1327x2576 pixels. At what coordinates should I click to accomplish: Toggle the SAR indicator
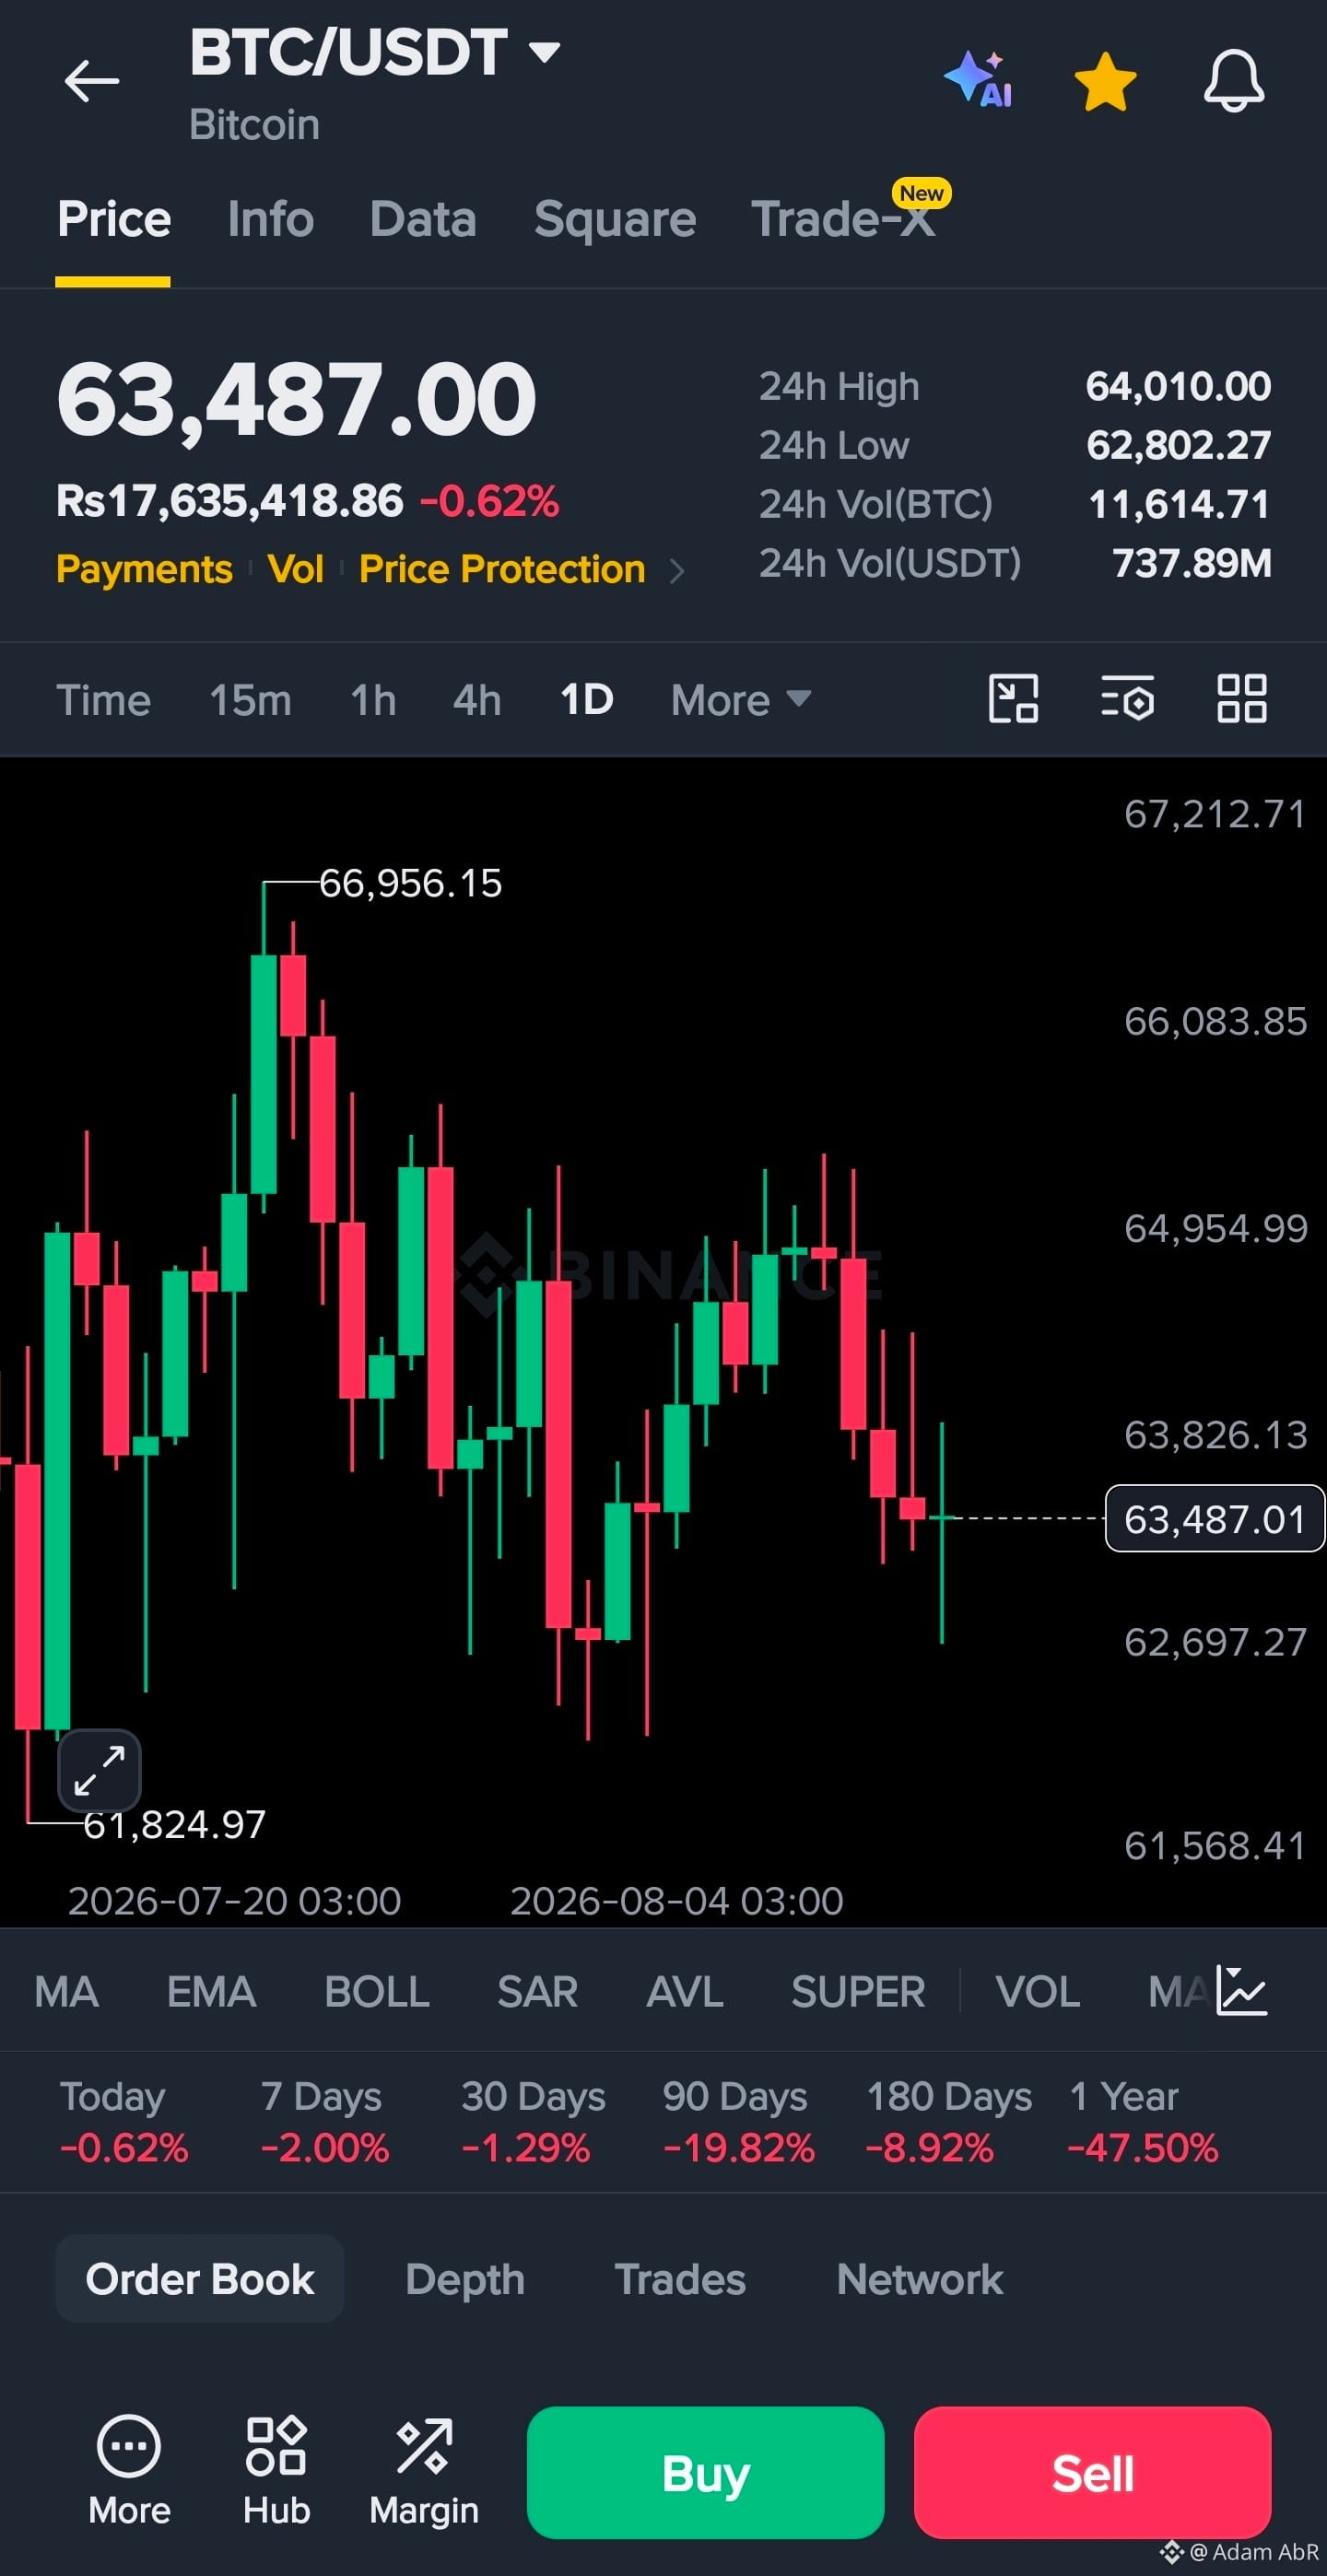click(538, 1992)
